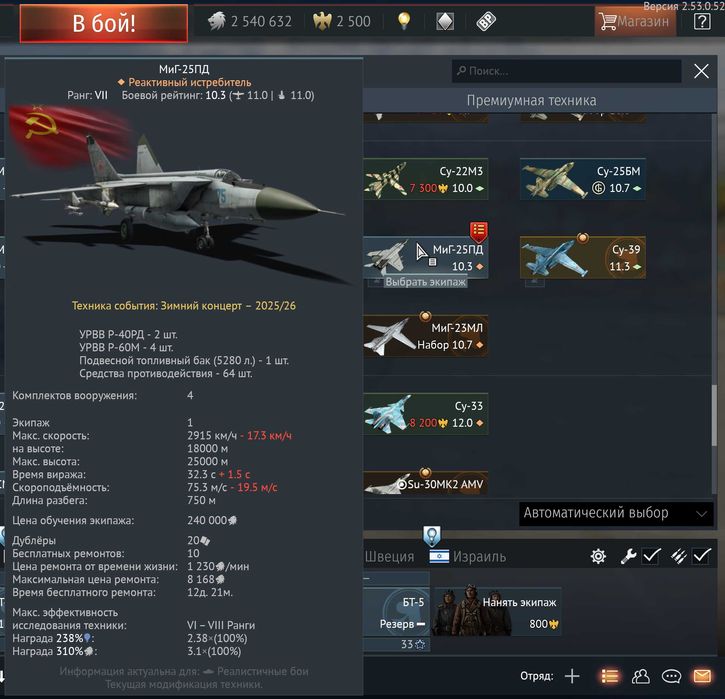Hire a crew via 'Нанять экипаж' 800
Viewport: 725px width, 699px height.
(x=498, y=612)
